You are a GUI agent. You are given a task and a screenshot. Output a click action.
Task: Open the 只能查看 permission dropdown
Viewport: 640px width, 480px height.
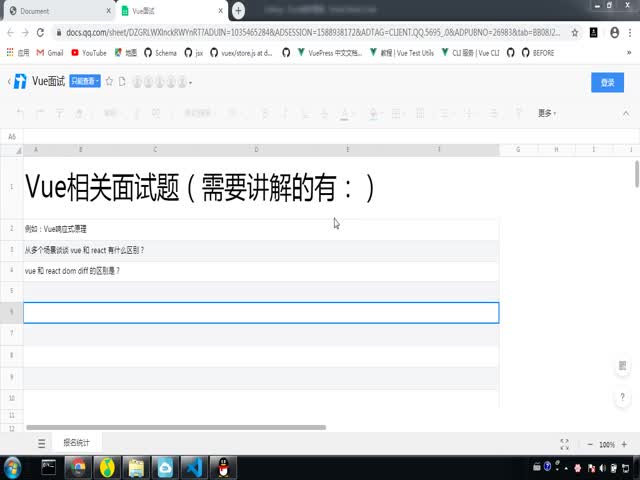pyautogui.click(x=85, y=81)
